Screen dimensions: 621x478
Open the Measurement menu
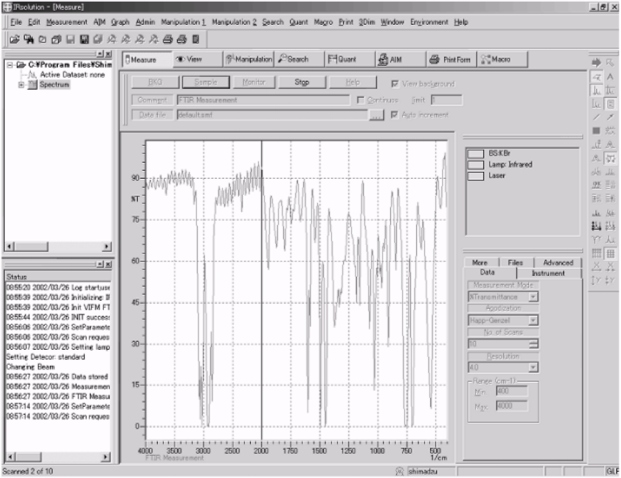click(x=67, y=22)
